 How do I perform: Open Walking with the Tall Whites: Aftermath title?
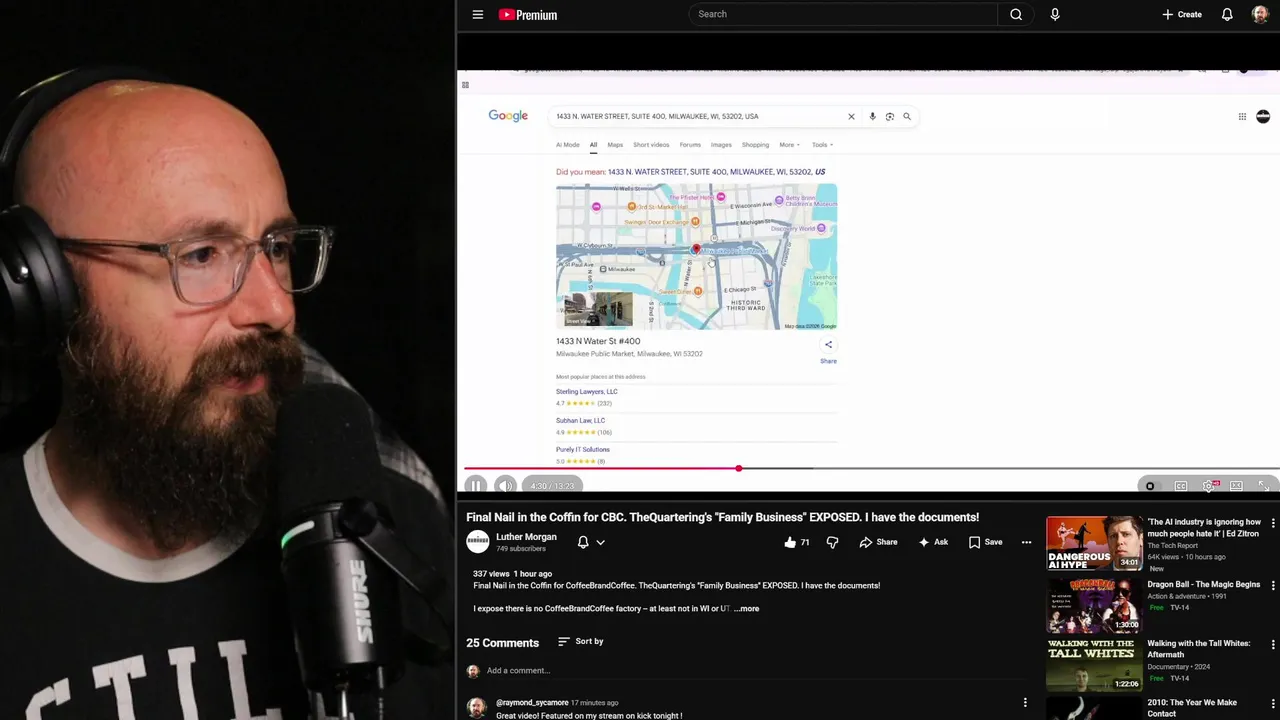tap(1198, 649)
